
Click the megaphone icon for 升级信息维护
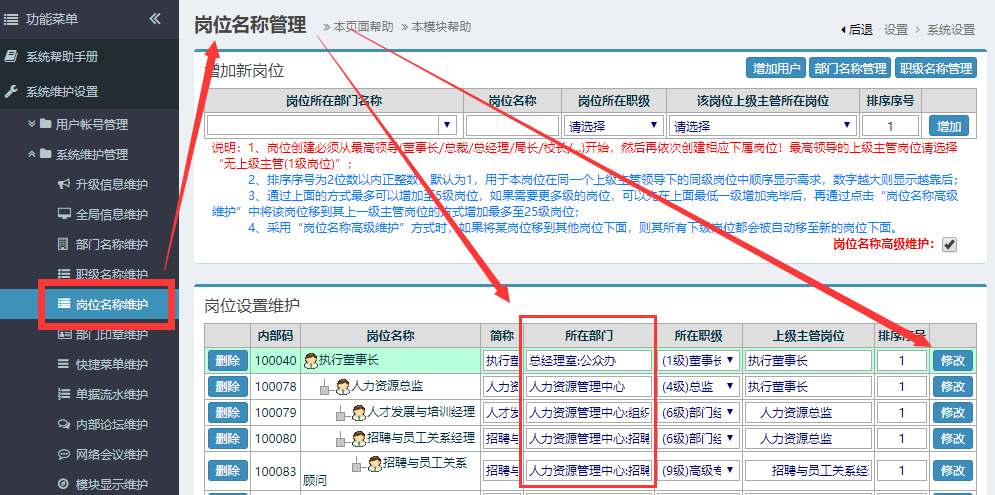[64, 185]
